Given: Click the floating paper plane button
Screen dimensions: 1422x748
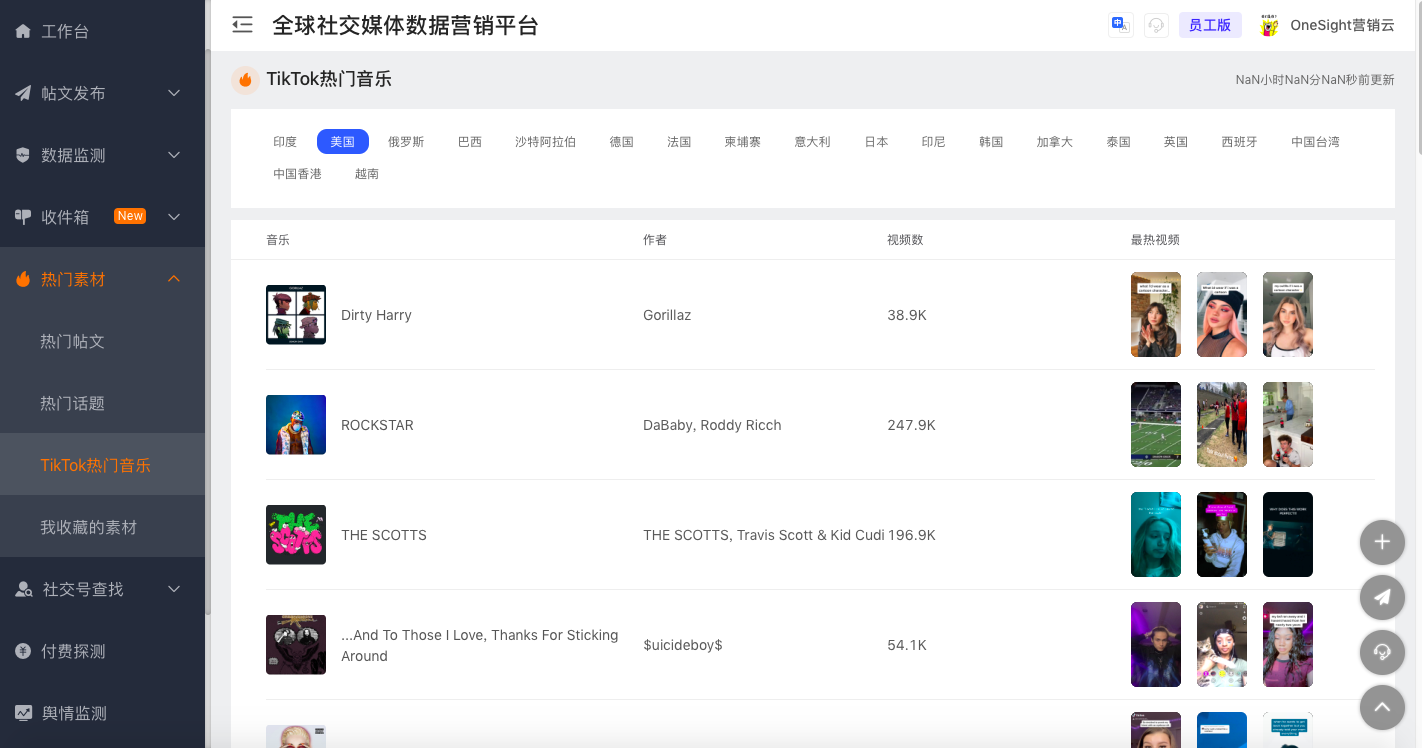Looking at the screenshot, I should [1382, 597].
